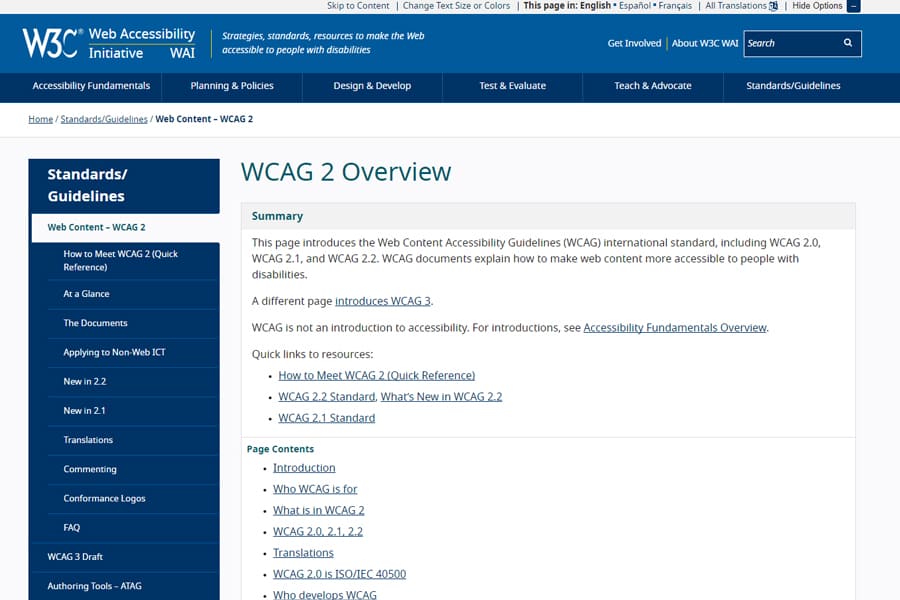Viewport: 900px width, 600px height.
Task: Open Get Involved link
Action: 634,43
